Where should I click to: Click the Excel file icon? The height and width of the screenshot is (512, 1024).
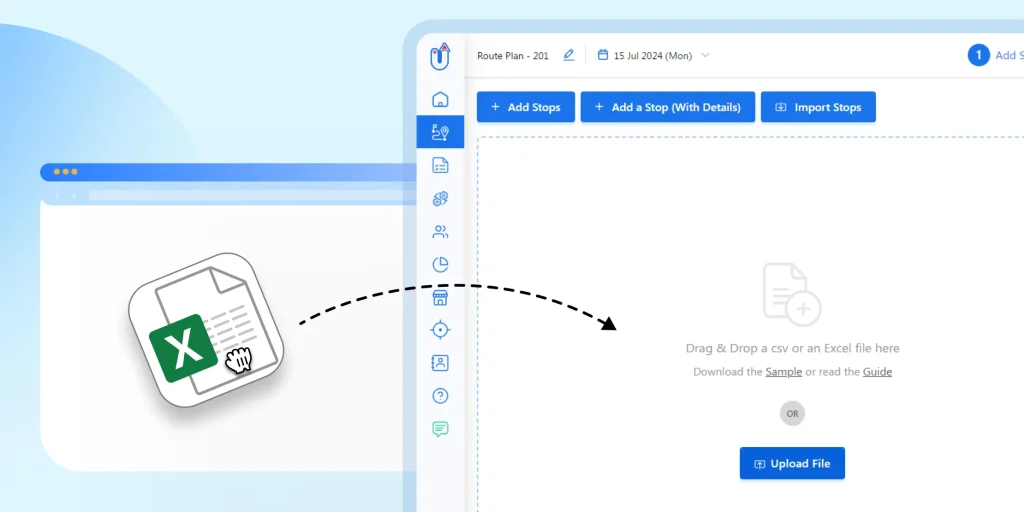click(x=206, y=330)
